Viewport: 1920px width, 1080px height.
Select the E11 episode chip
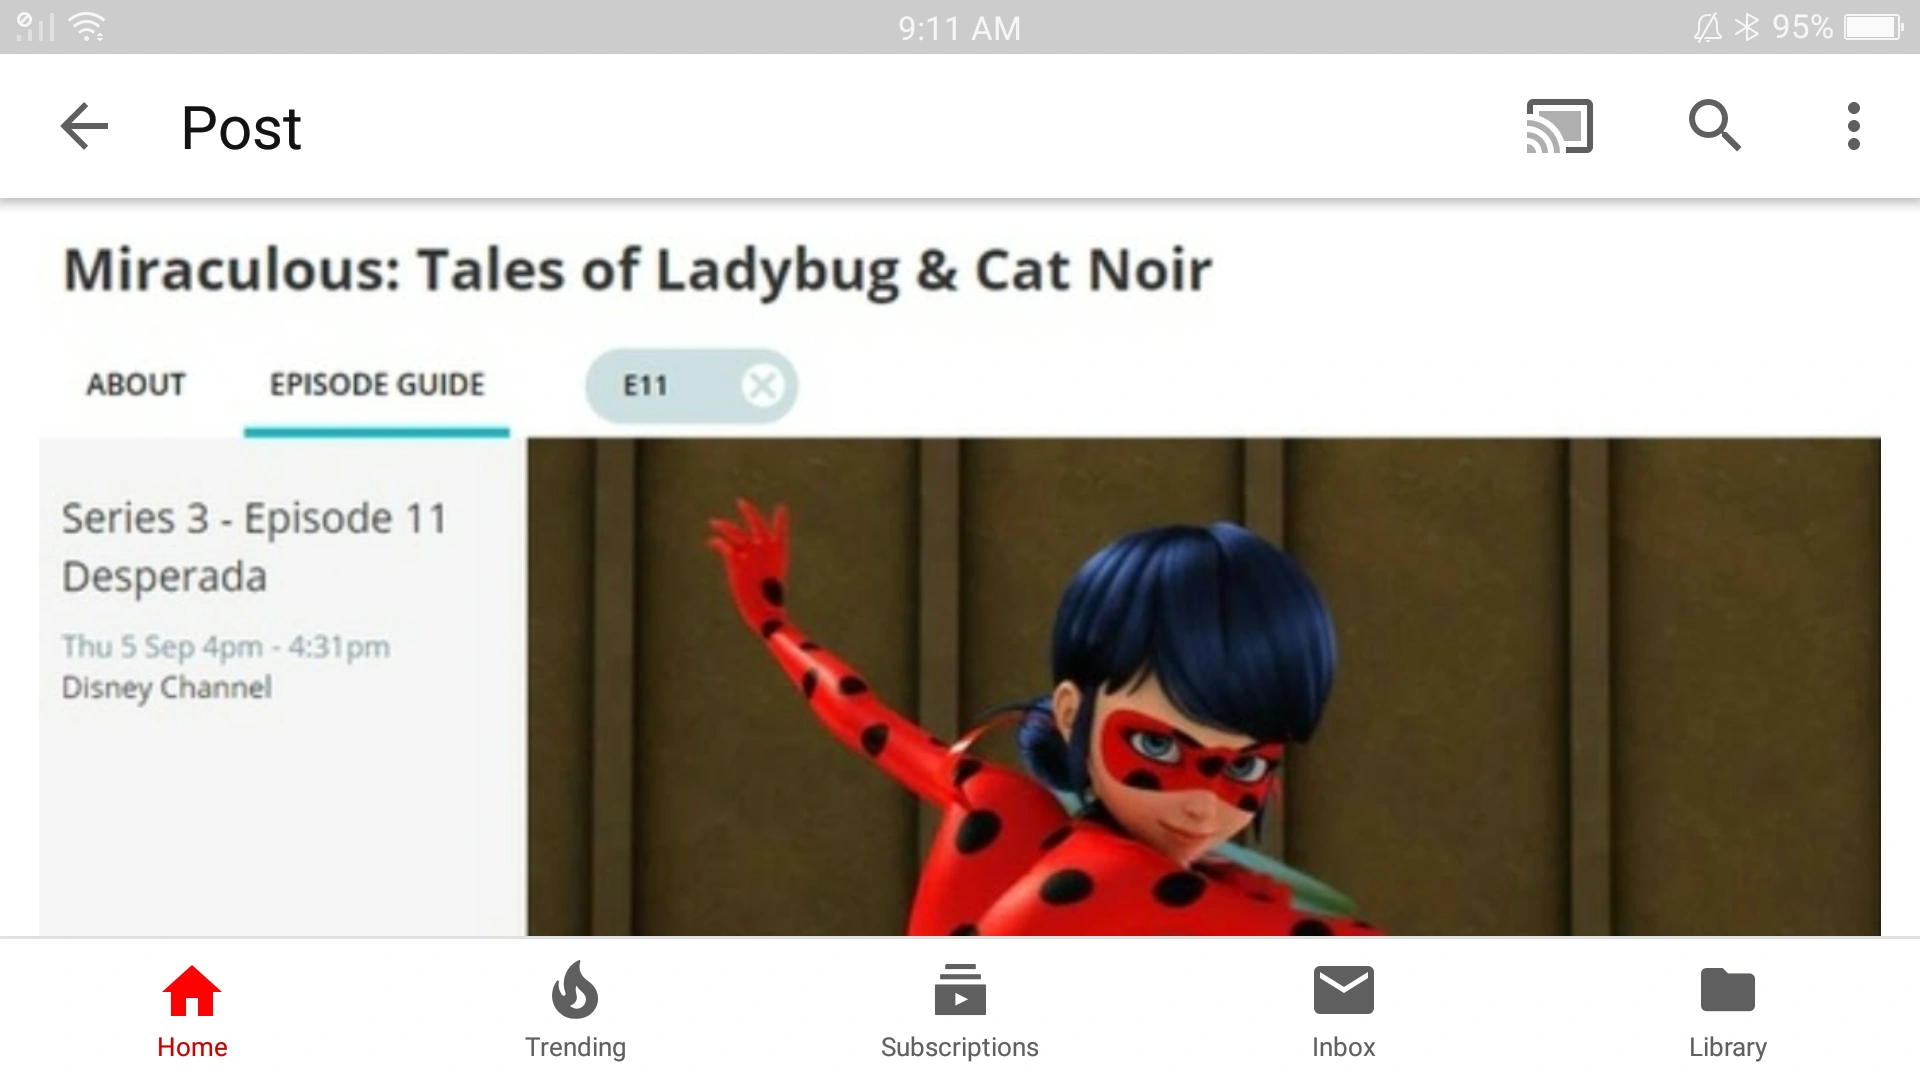(644, 385)
